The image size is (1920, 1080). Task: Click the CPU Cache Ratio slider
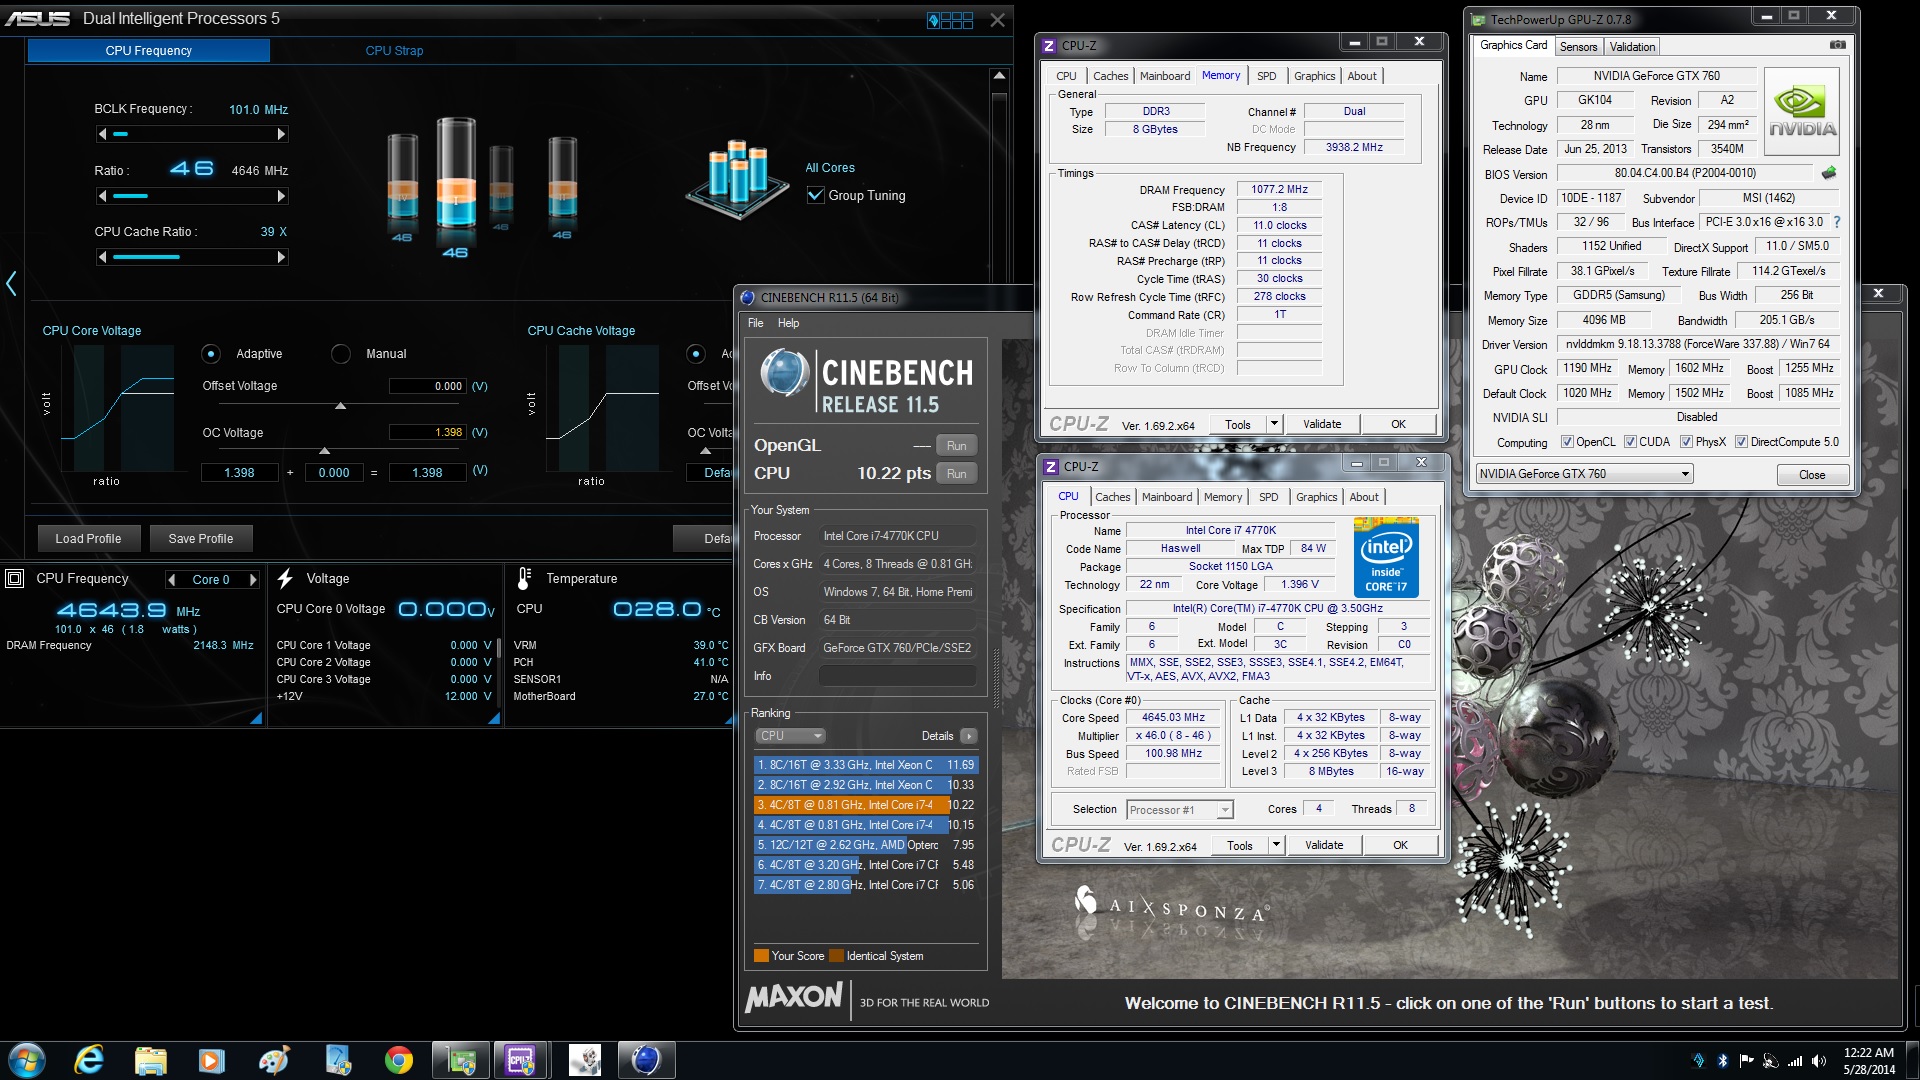tap(192, 257)
